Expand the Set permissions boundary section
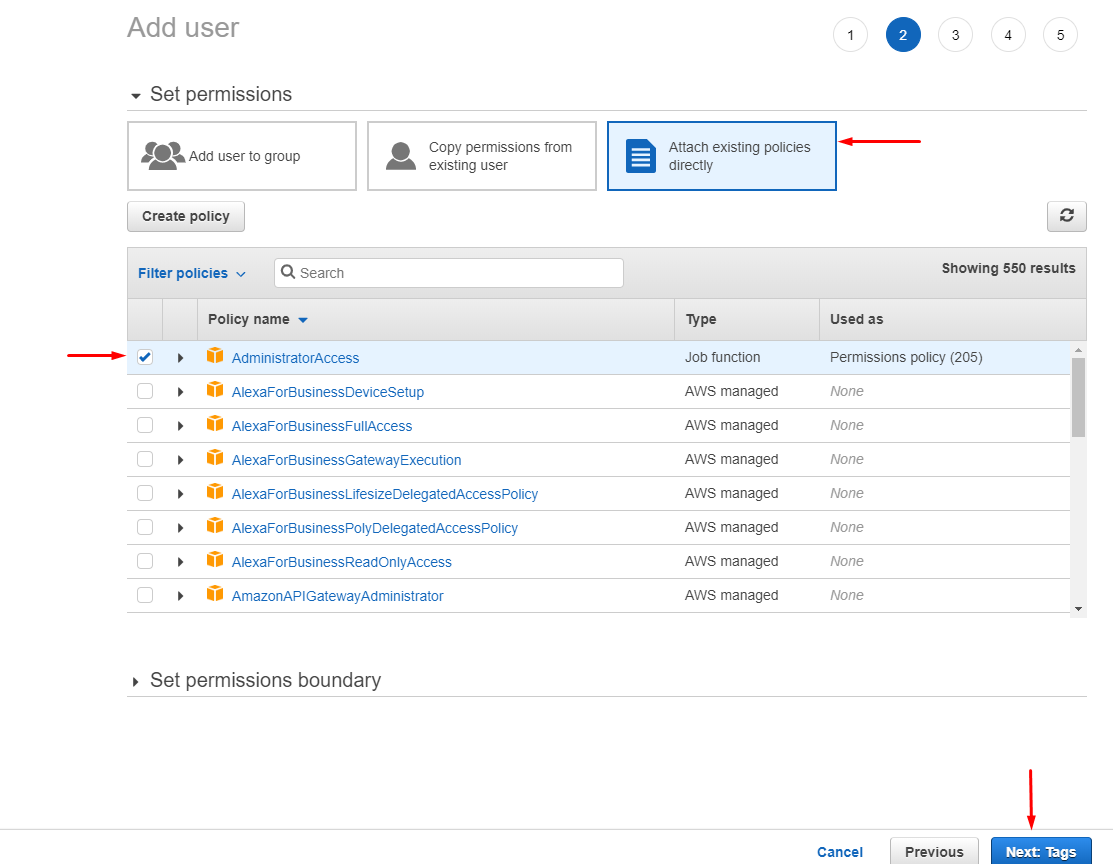The height and width of the screenshot is (864, 1113). point(135,680)
